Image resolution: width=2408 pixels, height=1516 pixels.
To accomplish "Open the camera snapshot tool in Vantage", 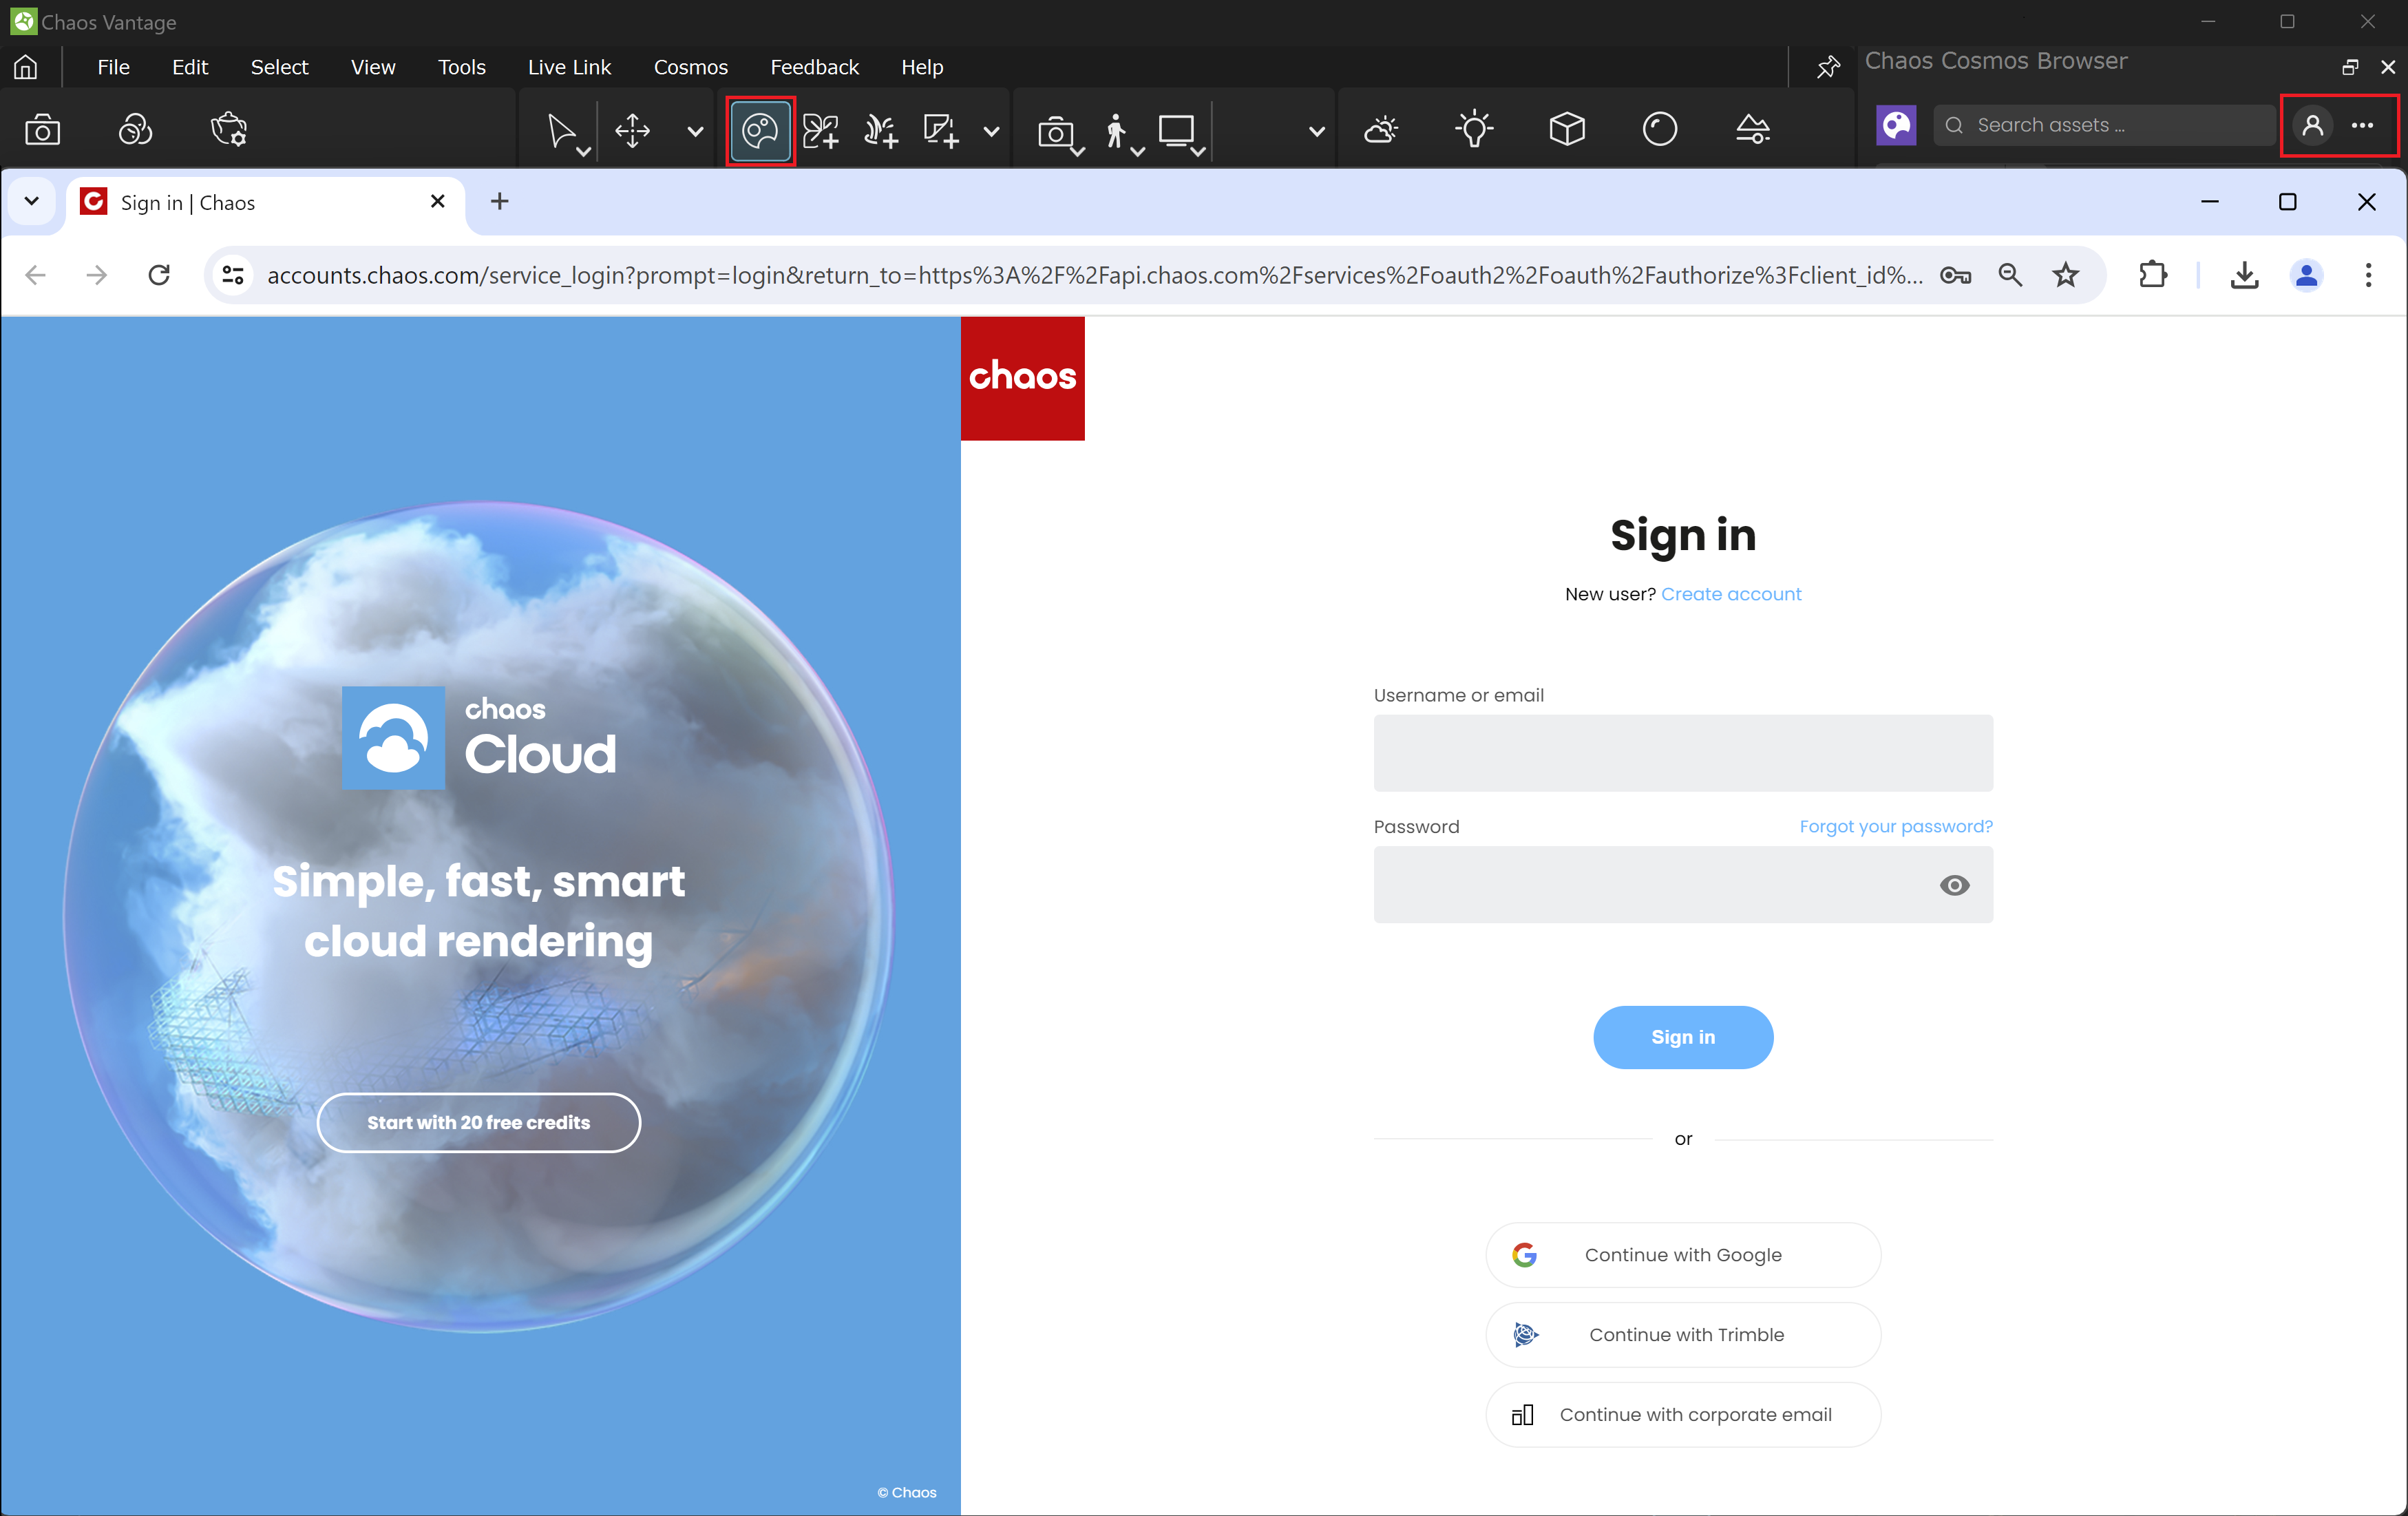I will click(x=42, y=129).
